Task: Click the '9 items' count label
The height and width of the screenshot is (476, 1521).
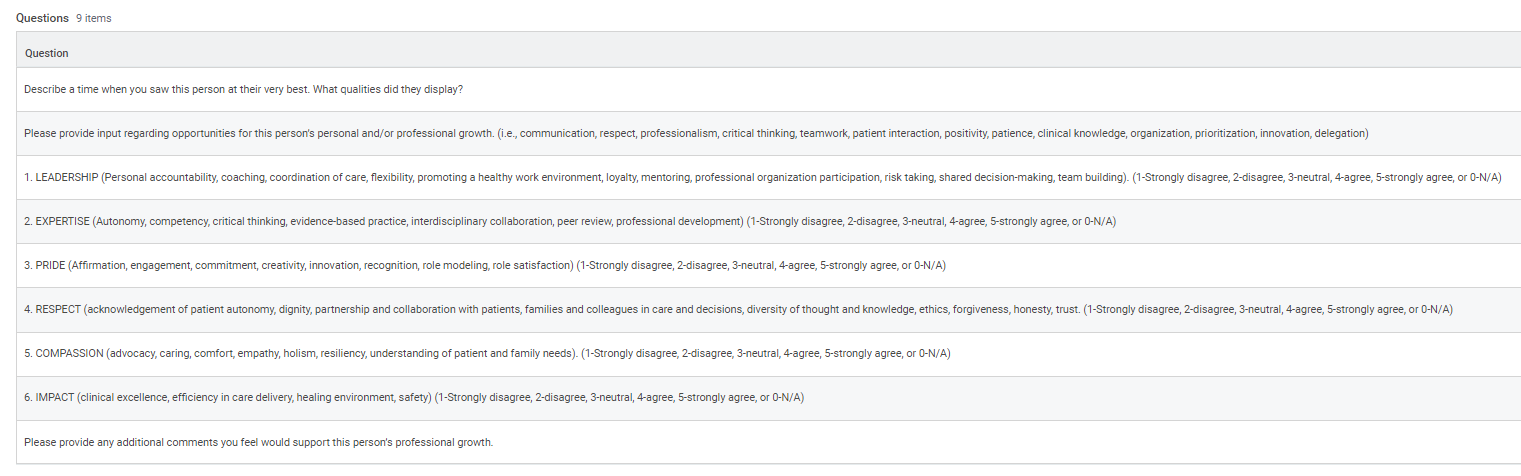Action: tap(94, 18)
